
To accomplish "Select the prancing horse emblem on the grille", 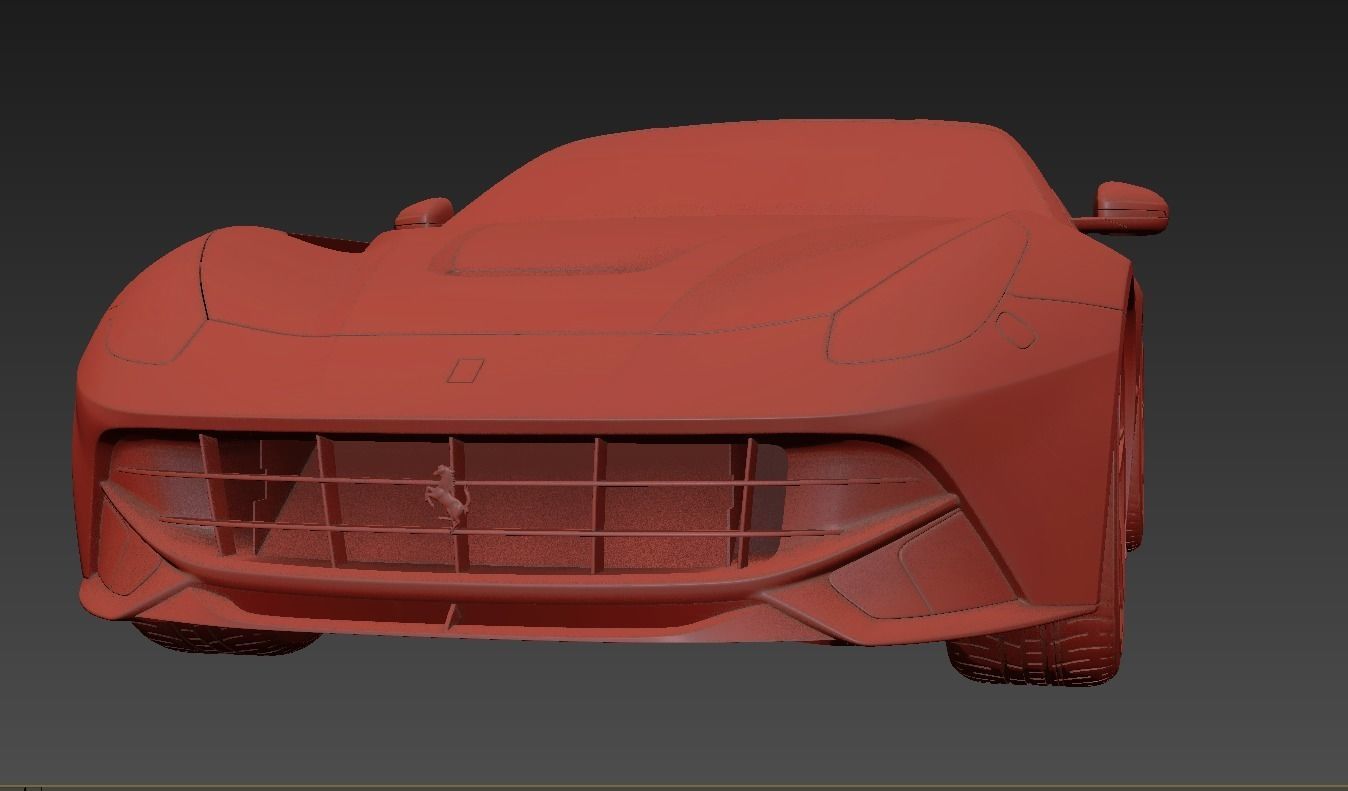I will [448, 496].
